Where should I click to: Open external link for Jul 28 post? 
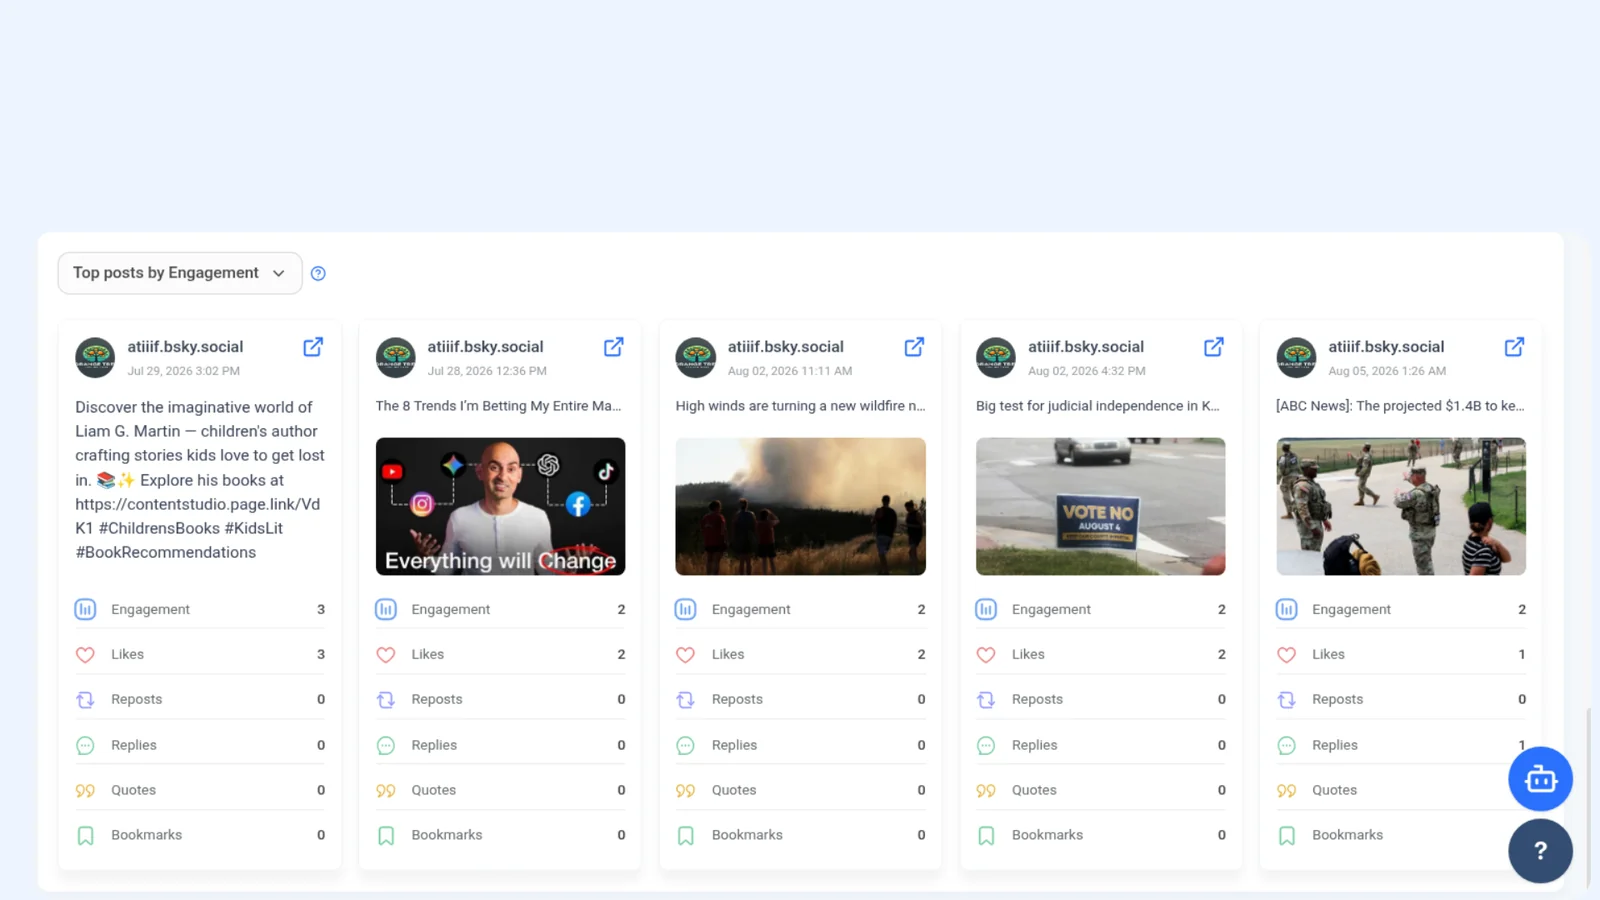click(x=614, y=347)
